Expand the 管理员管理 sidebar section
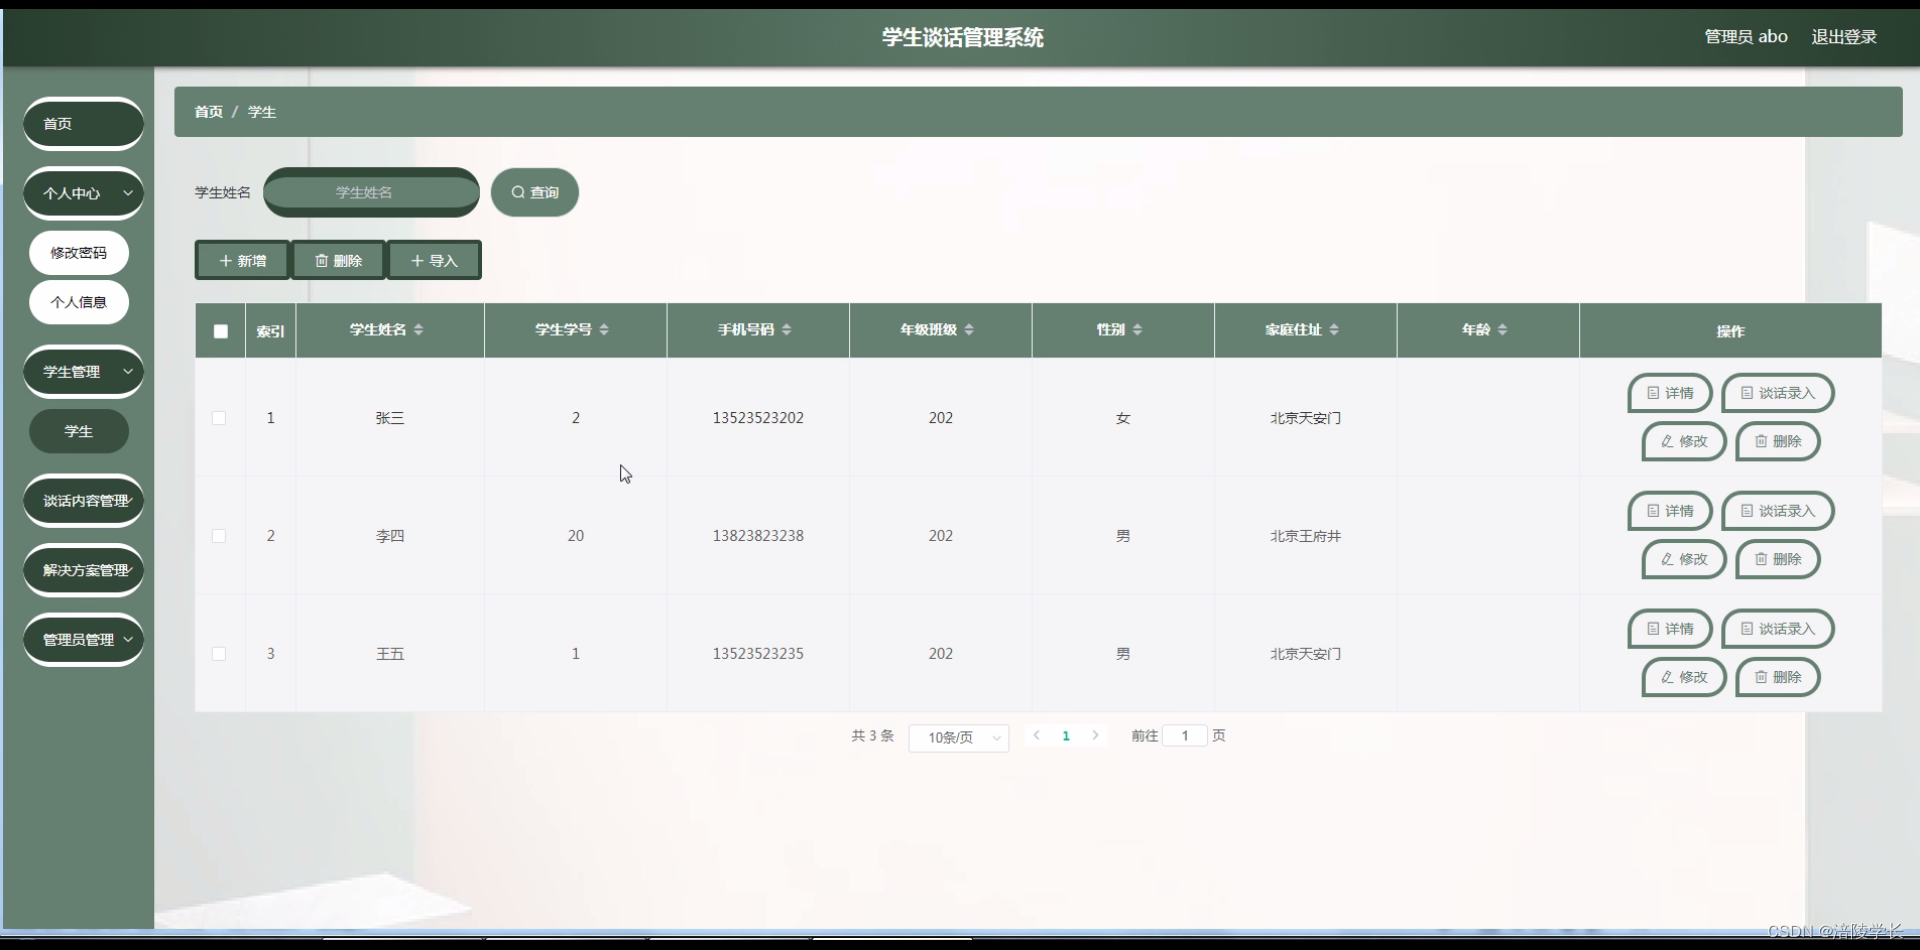The height and width of the screenshot is (950, 1920). [83, 639]
